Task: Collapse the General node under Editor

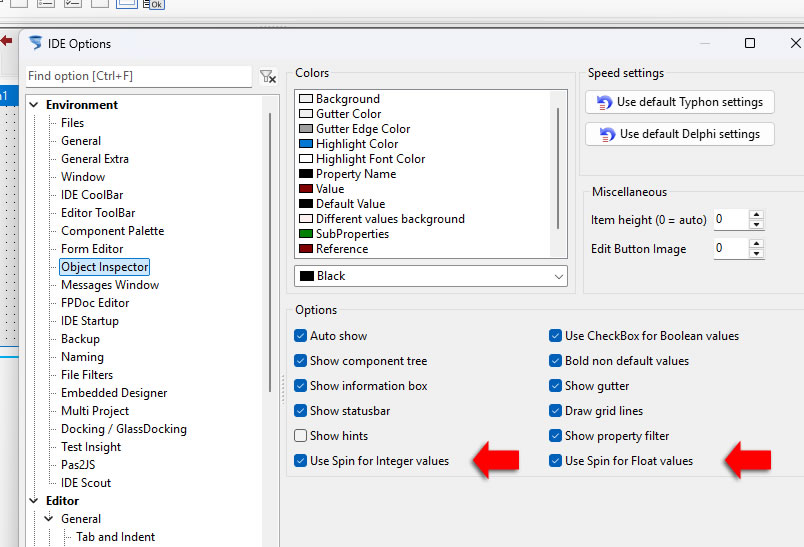Action: [x=48, y=519]
